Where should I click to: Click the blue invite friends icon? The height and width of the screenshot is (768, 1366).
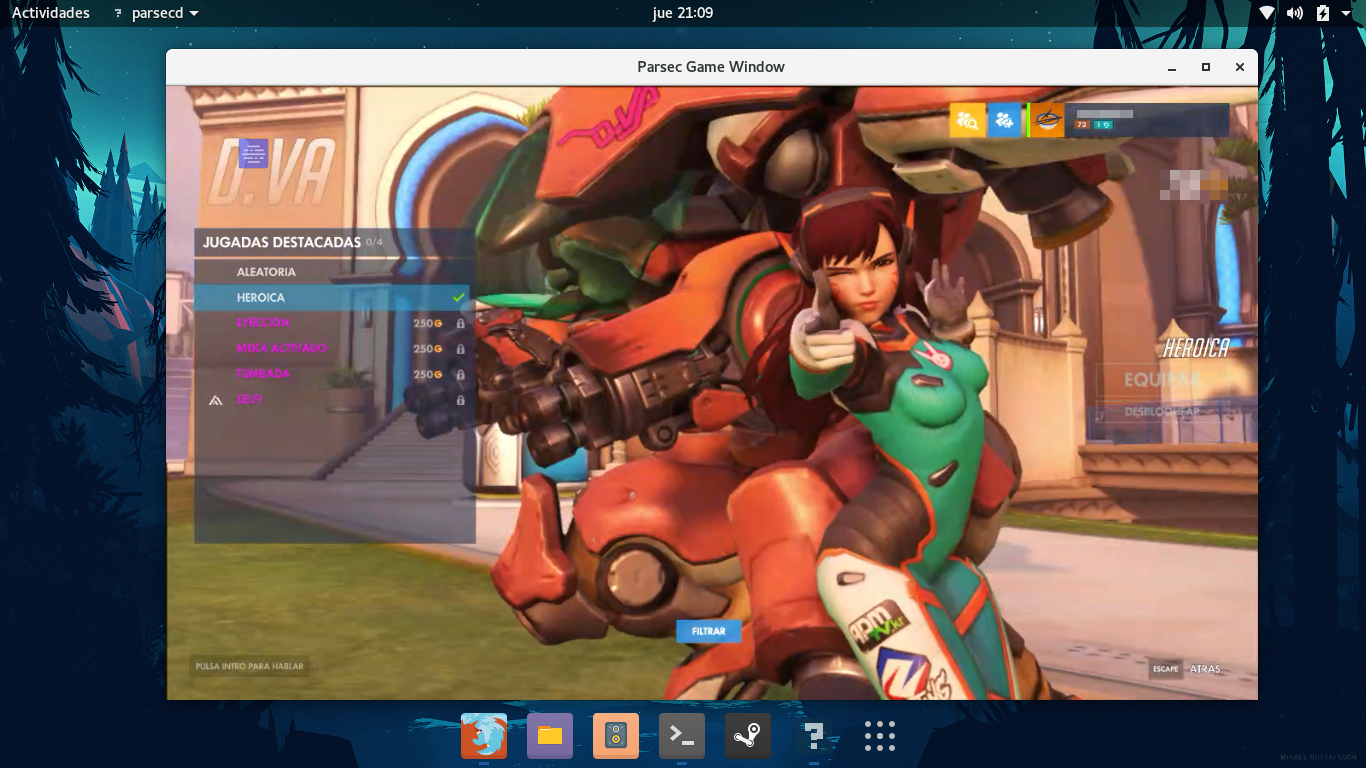click(1004, 120)
